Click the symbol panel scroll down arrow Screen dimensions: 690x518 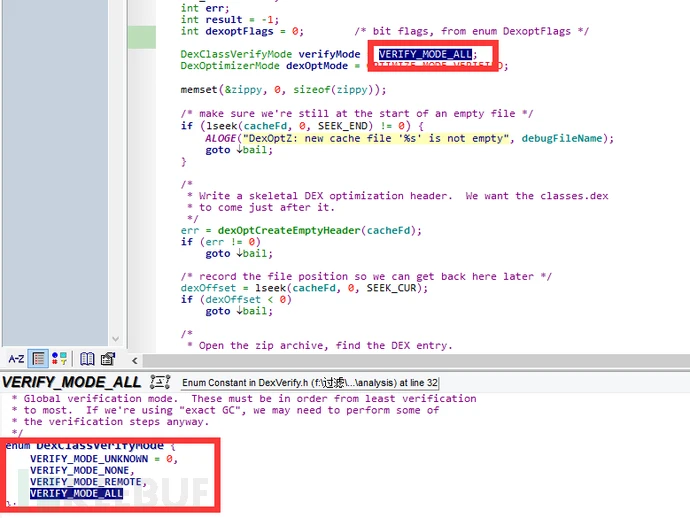coord(116,339)
